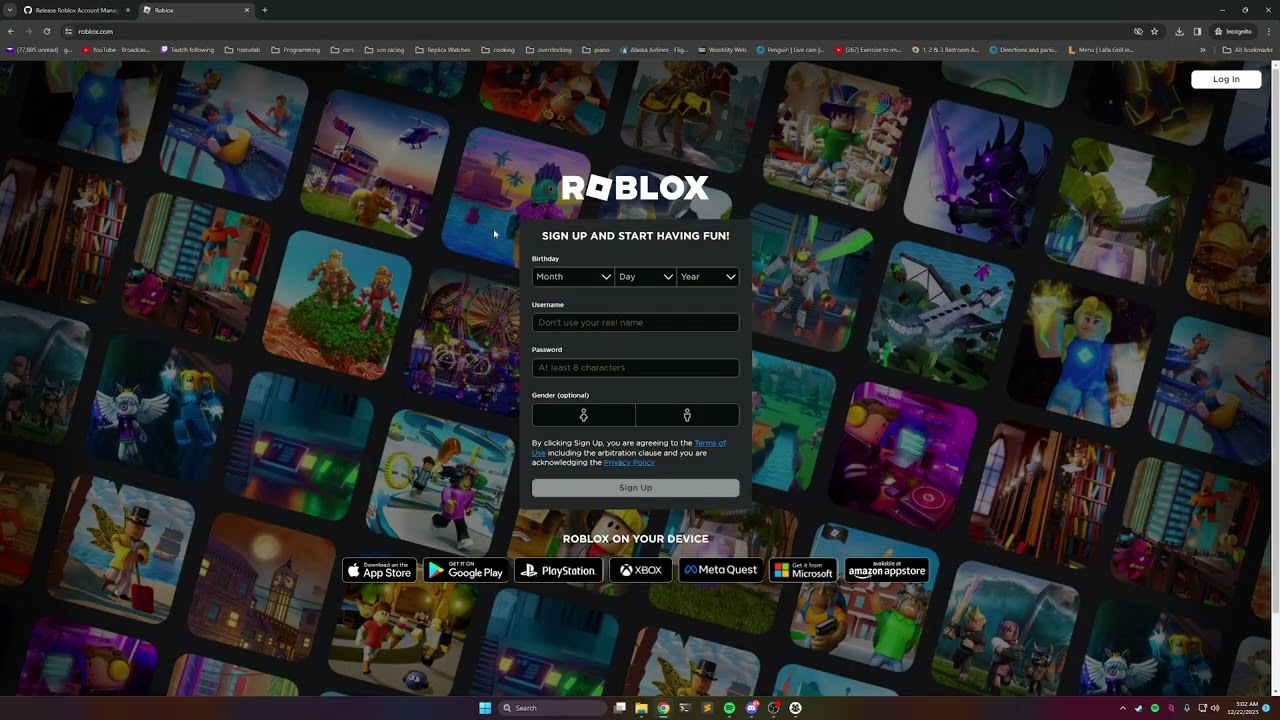Image resolution: width=1280 pixels, height=720 pixels.
Task: Open the Year birthday dropdown
Action: (x=708, y=277)
